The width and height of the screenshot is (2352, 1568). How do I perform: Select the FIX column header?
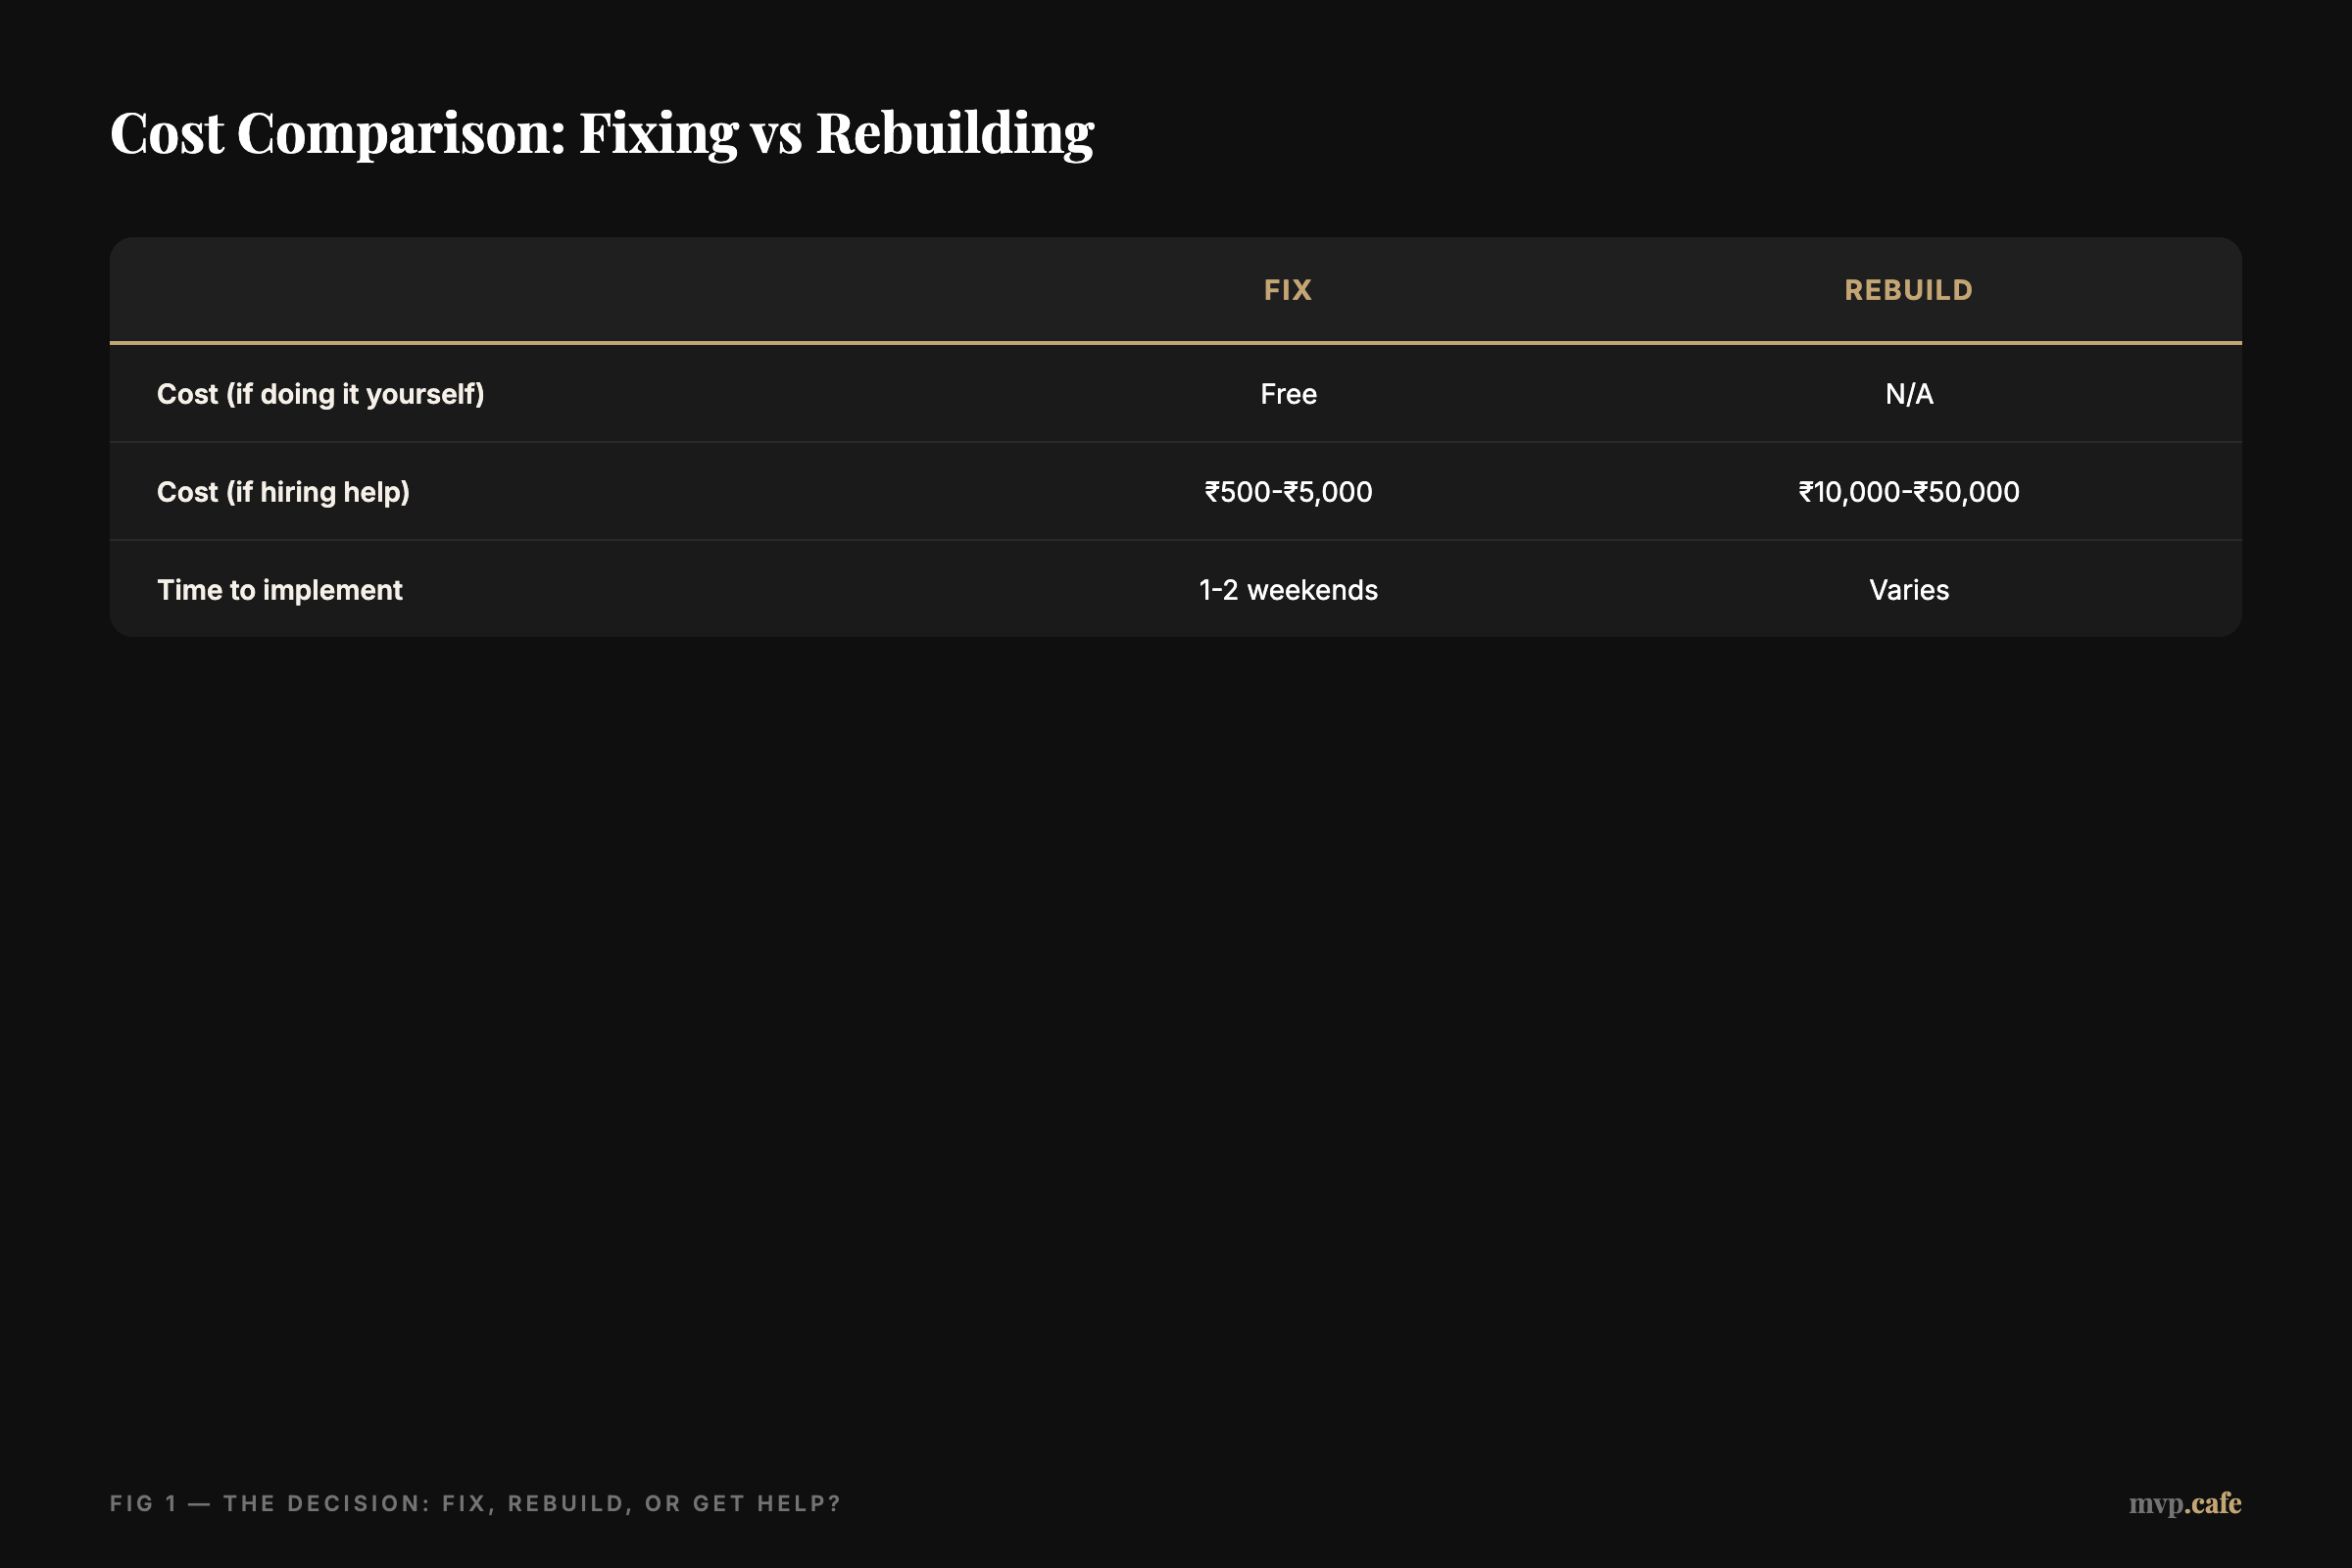click(x=1288, y=290)
